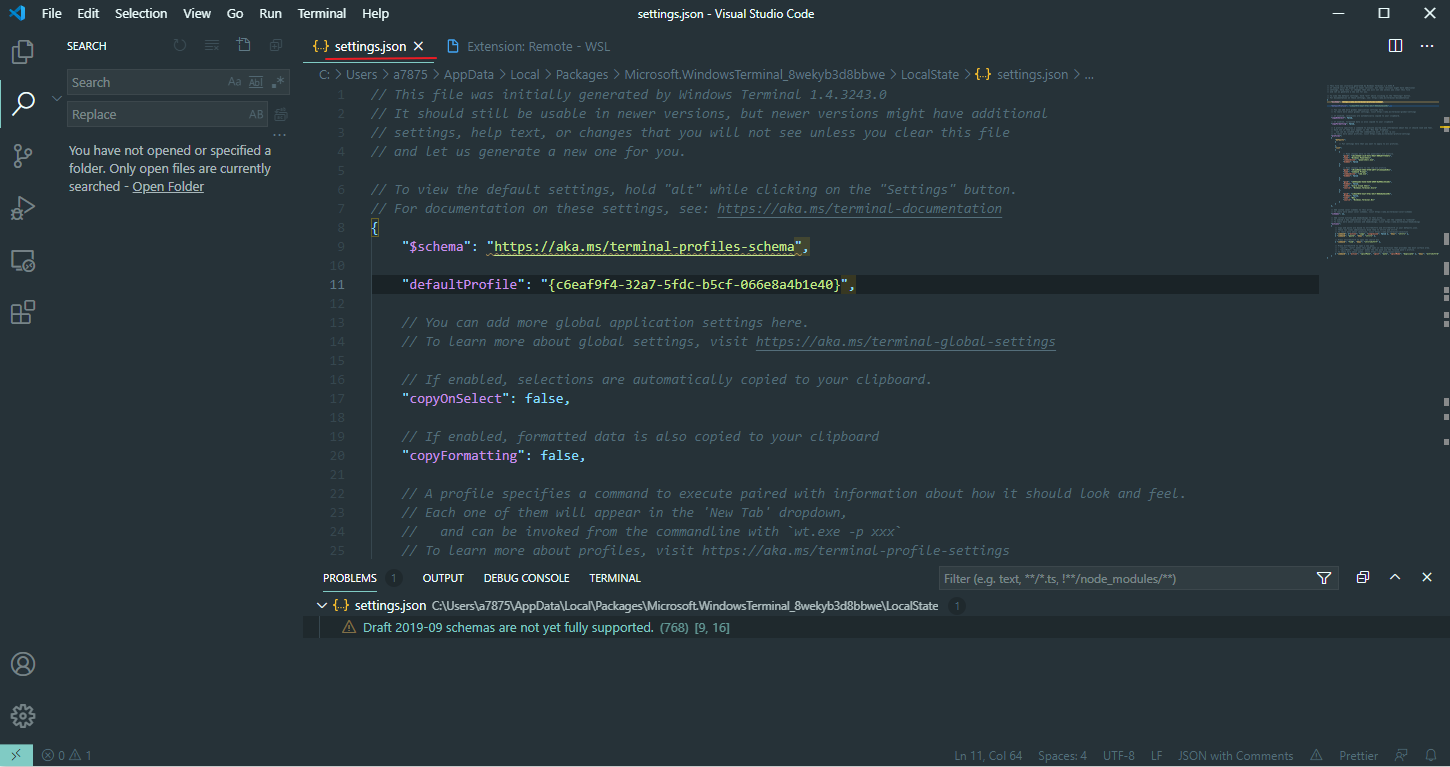Click the Microsoft.WindowsTerminal breadcrumb segment
1450x767 pixels.
[754, 74]
